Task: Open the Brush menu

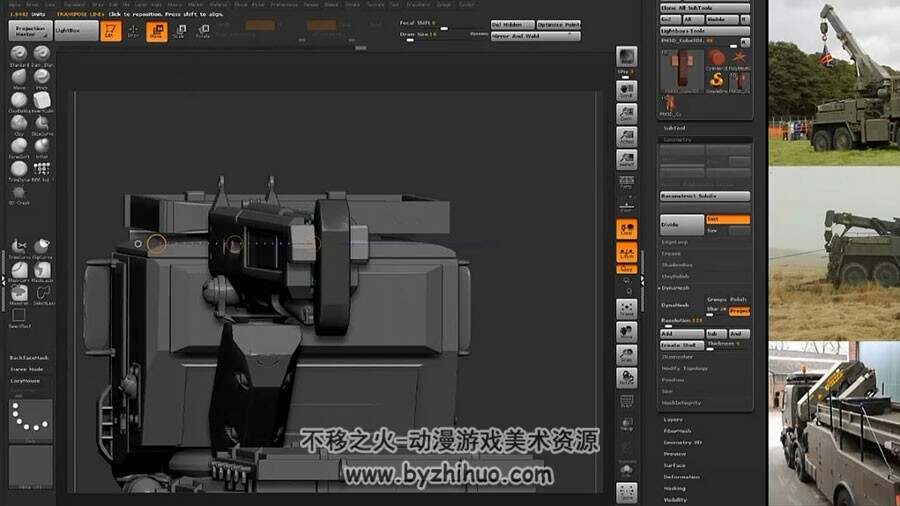Action: 32,5
